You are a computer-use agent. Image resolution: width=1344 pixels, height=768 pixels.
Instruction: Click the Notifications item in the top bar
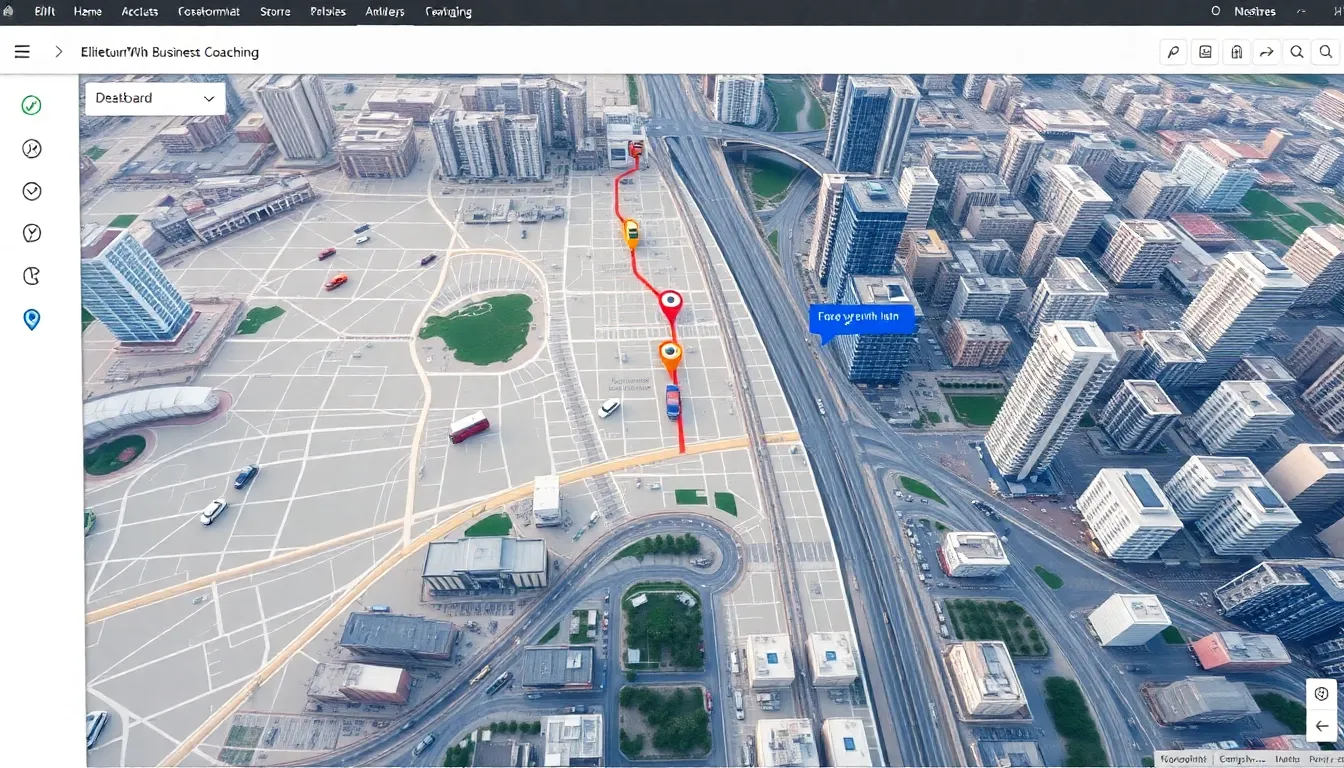(1255, 11)
